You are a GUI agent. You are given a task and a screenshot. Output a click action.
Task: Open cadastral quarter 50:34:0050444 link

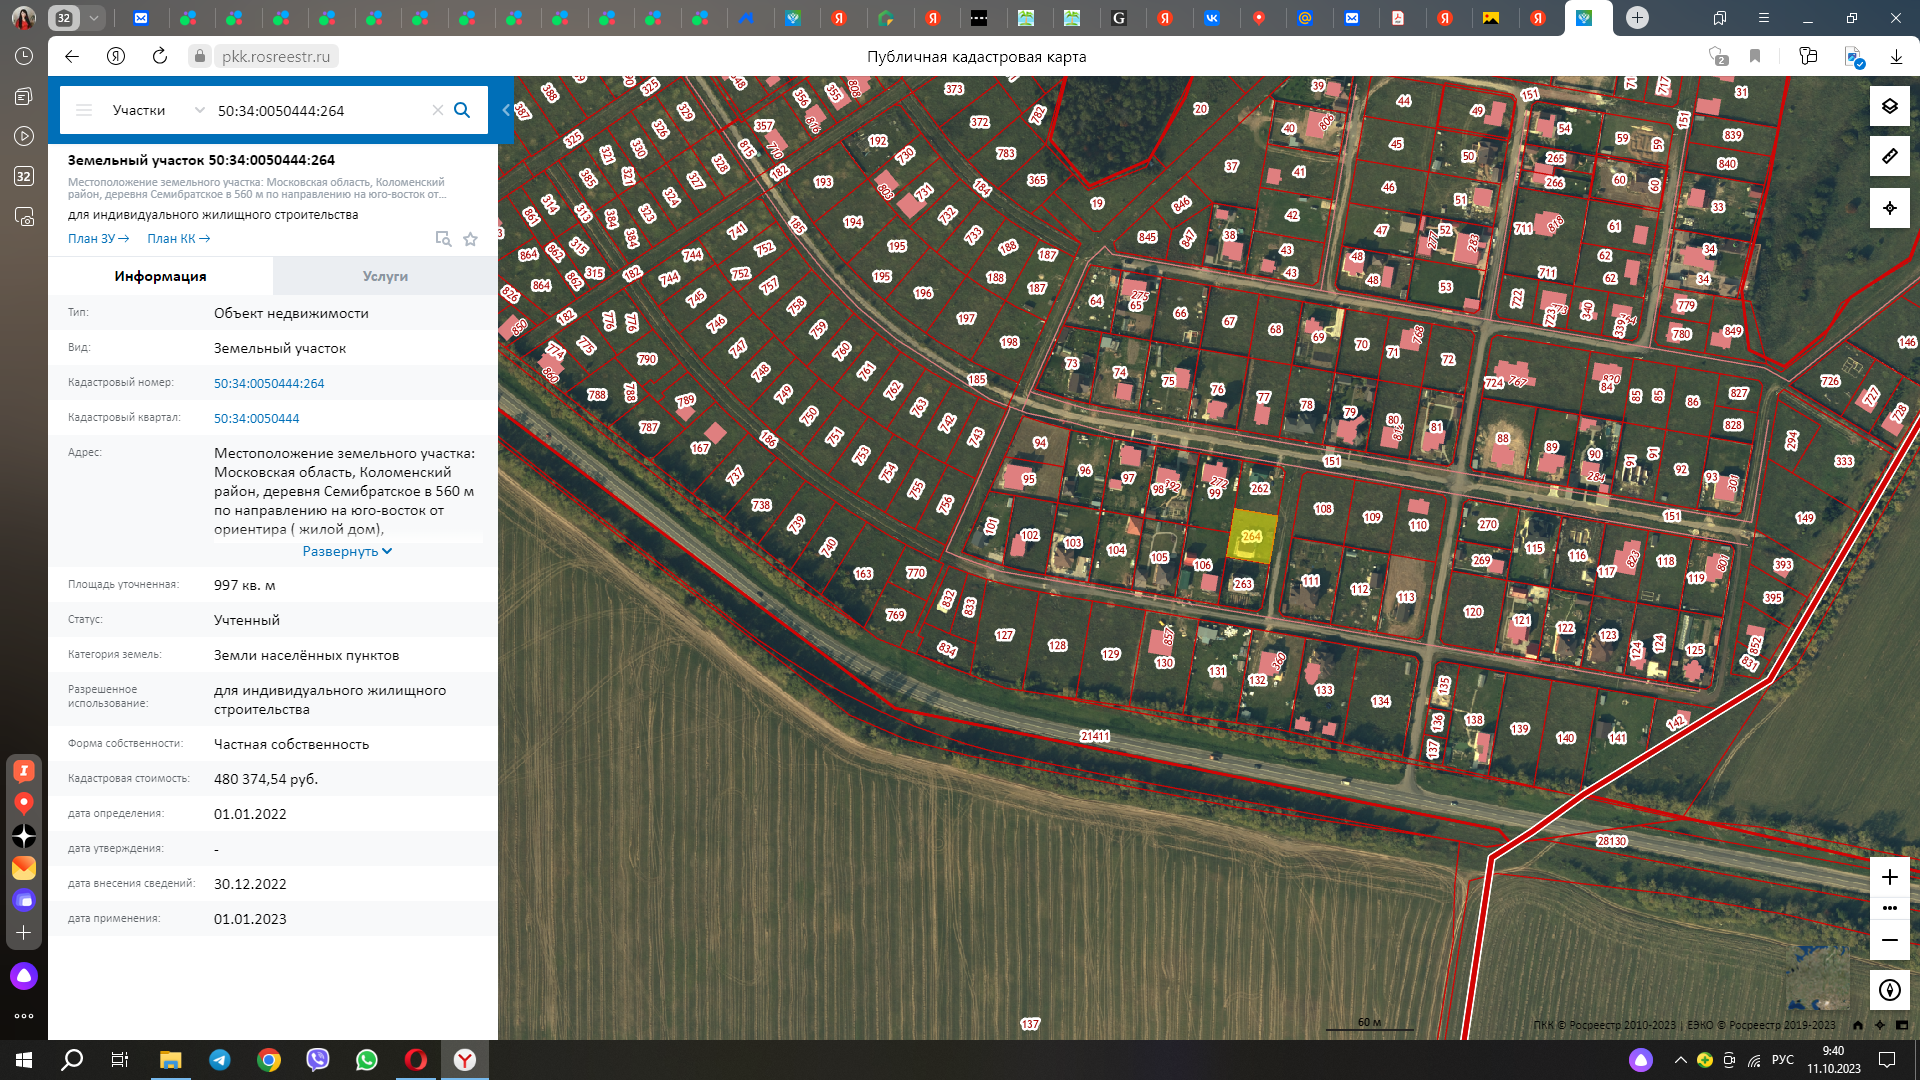point(256,418)
